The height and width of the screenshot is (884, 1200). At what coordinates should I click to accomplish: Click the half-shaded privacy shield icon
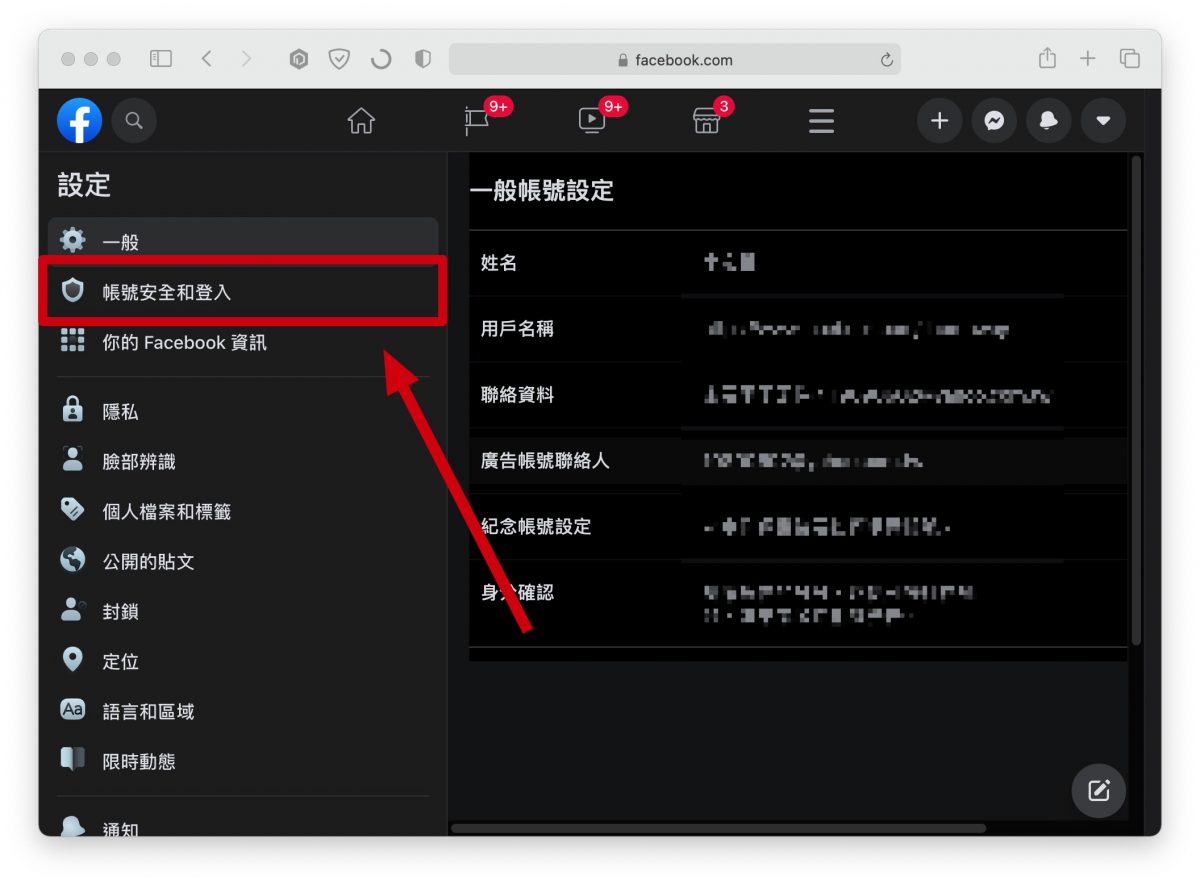pyautogui.click(x=423, y=60)
